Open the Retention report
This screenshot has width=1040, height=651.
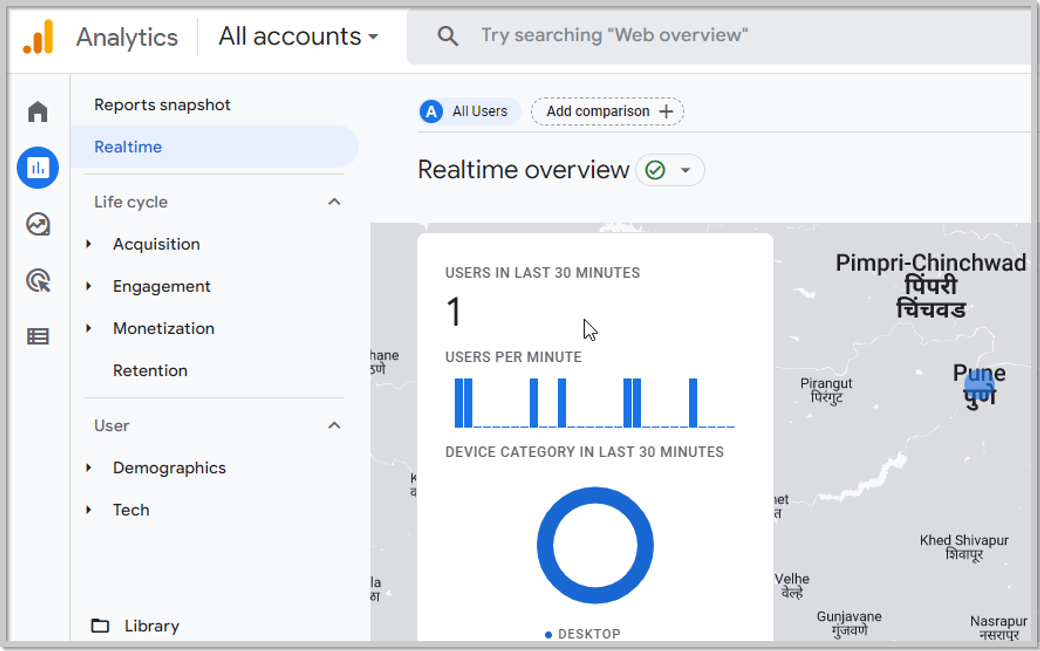click(x=150, y=371)
